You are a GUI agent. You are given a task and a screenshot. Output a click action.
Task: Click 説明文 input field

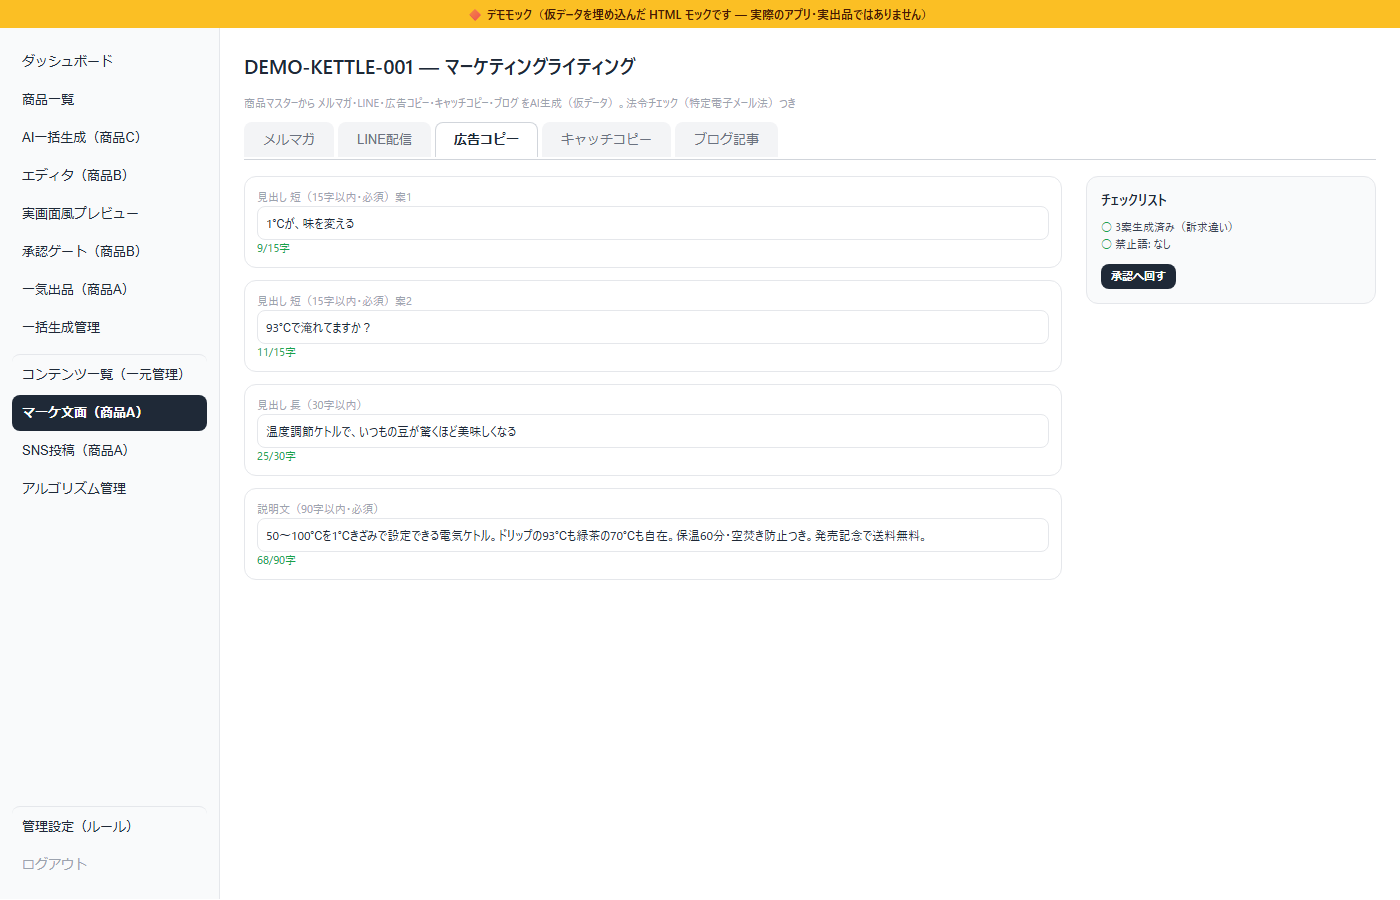pyautogui.click(x=653, y=535)
